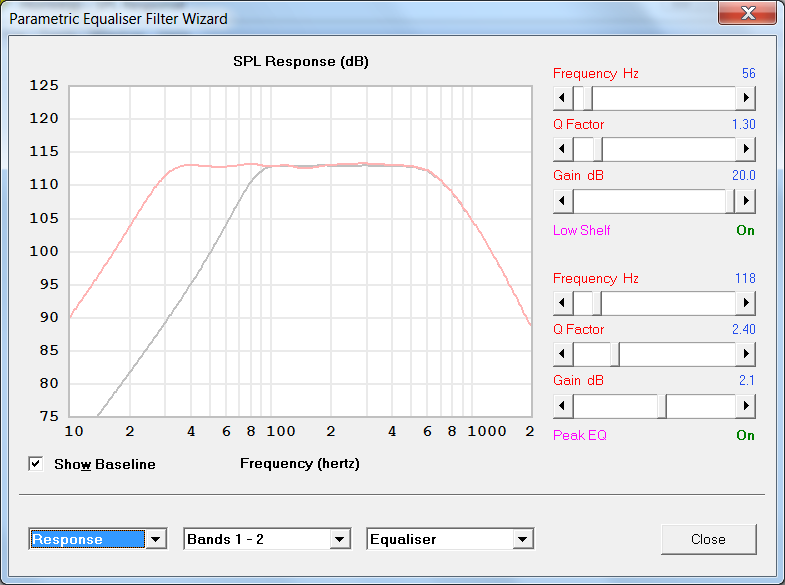Click the band 1 Frequency slider thumb
The height and width of the screenshot is (585, 785).
click(x=588, y=98)
